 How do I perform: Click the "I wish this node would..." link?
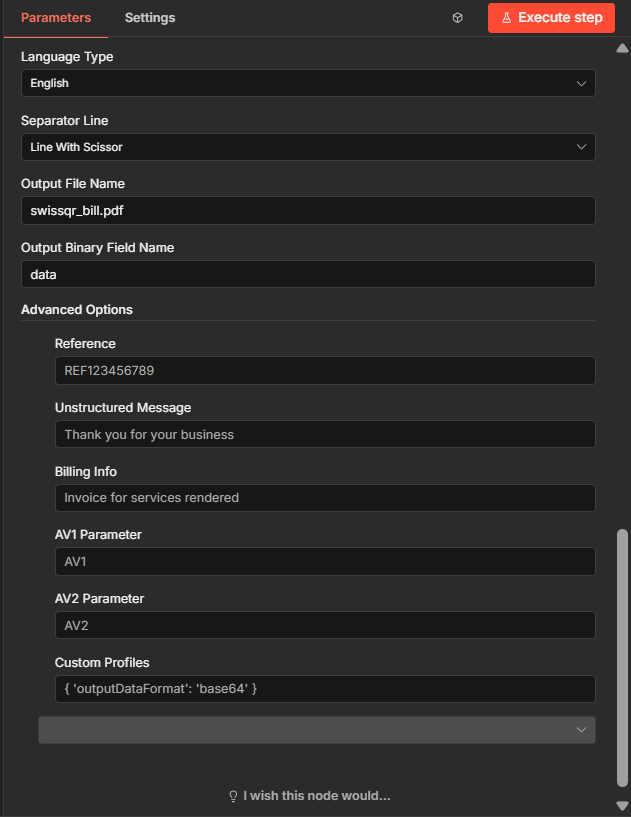pyautogui.click(x=316, y=796)
